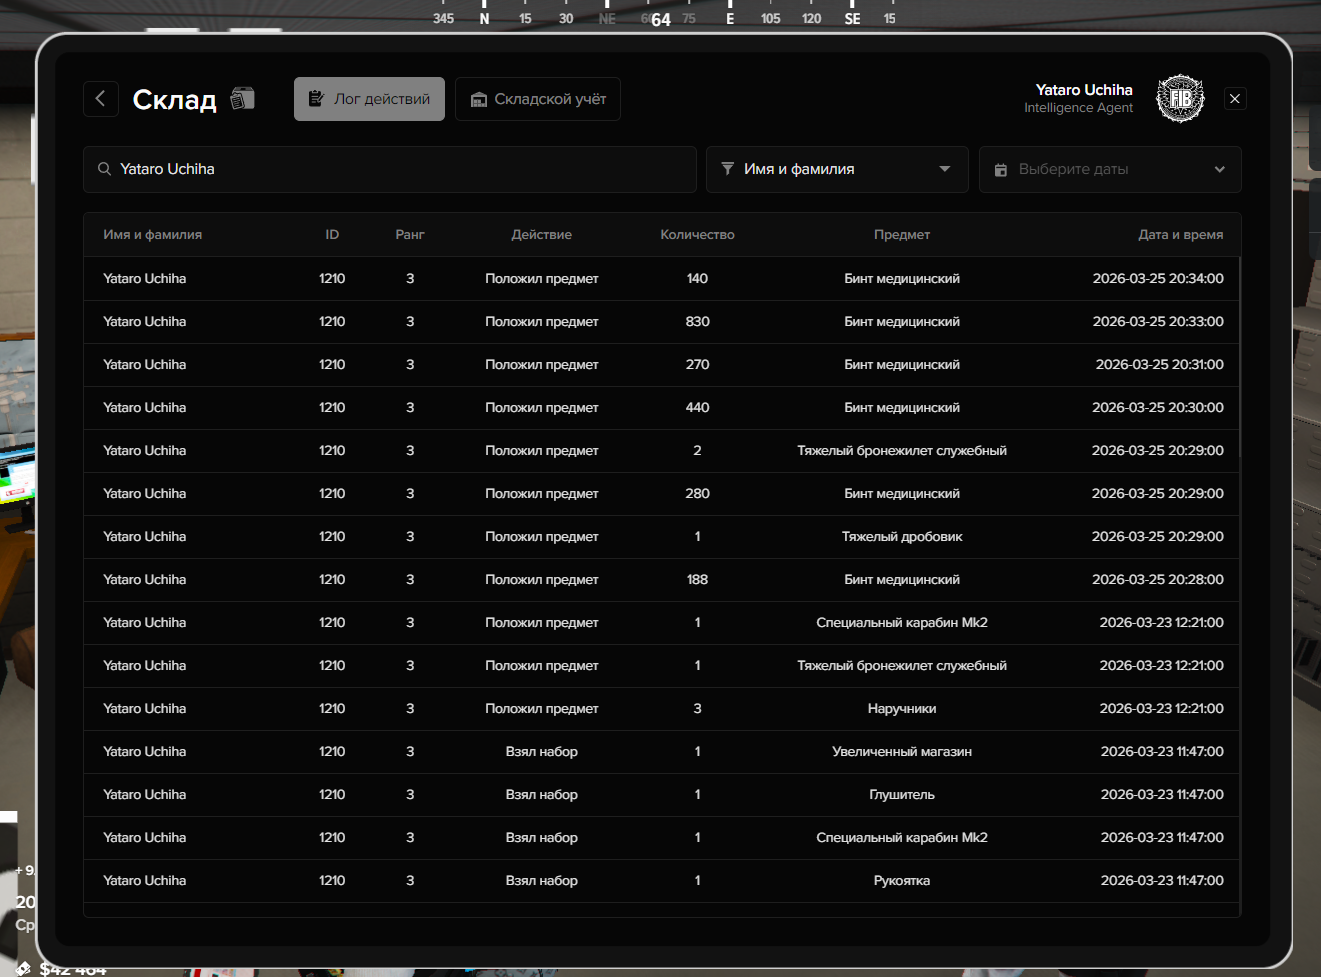Click the back arrow button
Viewport: 1321px width, 977px height.
pyautogui.click(x=100, y=99)
